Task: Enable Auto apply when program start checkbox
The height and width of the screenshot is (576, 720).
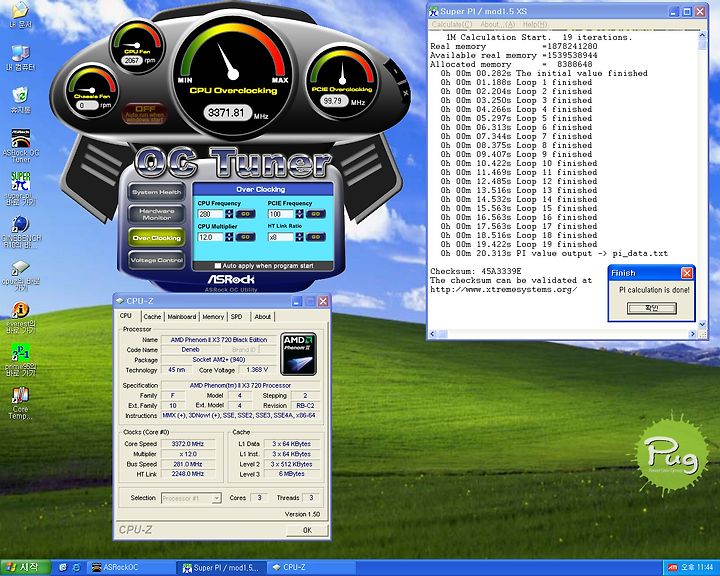Action: point(218,265)
